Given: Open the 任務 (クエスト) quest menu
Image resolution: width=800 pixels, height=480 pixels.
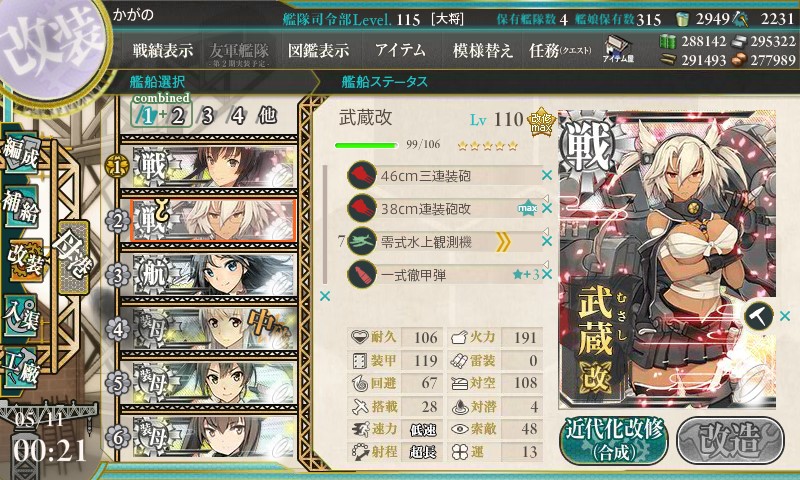Looking at the screenshot, I should tap(560, 50).
